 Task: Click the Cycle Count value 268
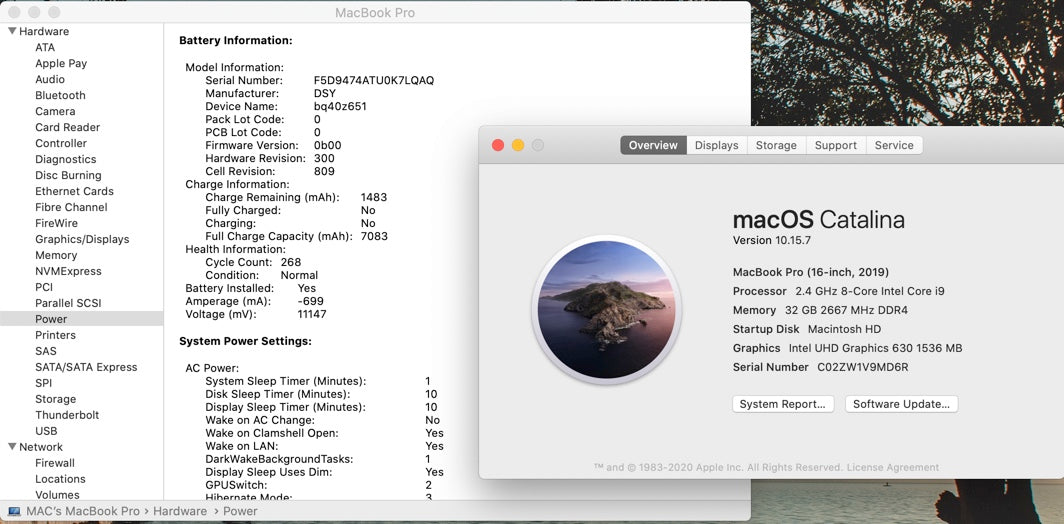click(x=290, y=262)
